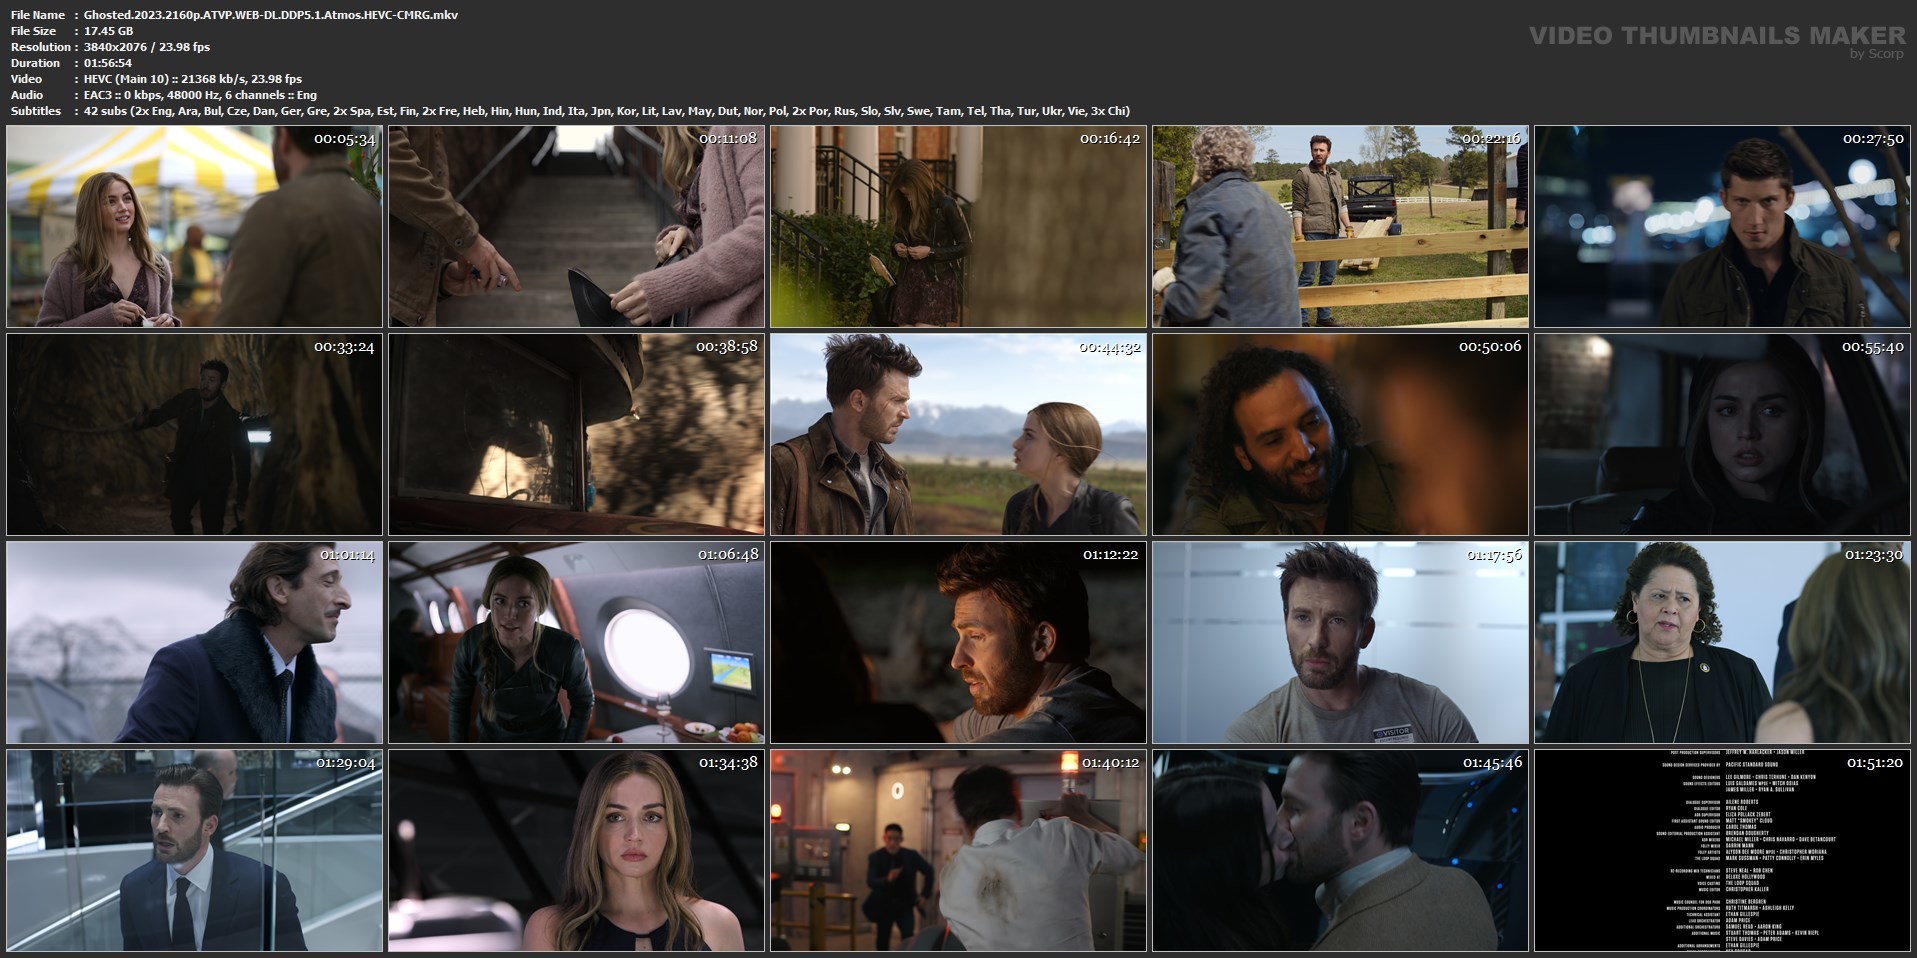Open the thumbnail at 00:55:40
The image size is (1917, 958).
(1722, 435)
